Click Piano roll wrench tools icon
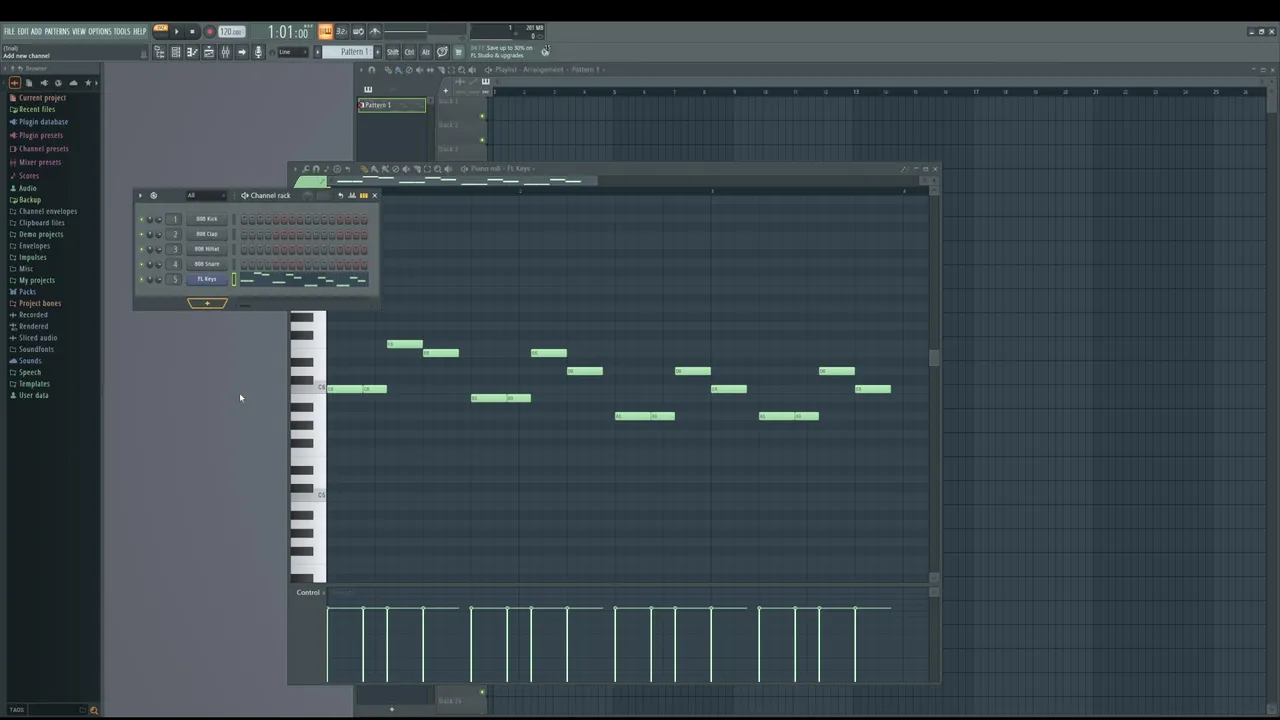Screen dimensions: 1280x720 coord(306,169)
